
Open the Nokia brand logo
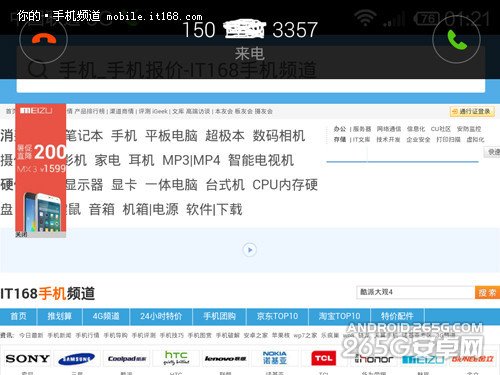coord(274,358)
